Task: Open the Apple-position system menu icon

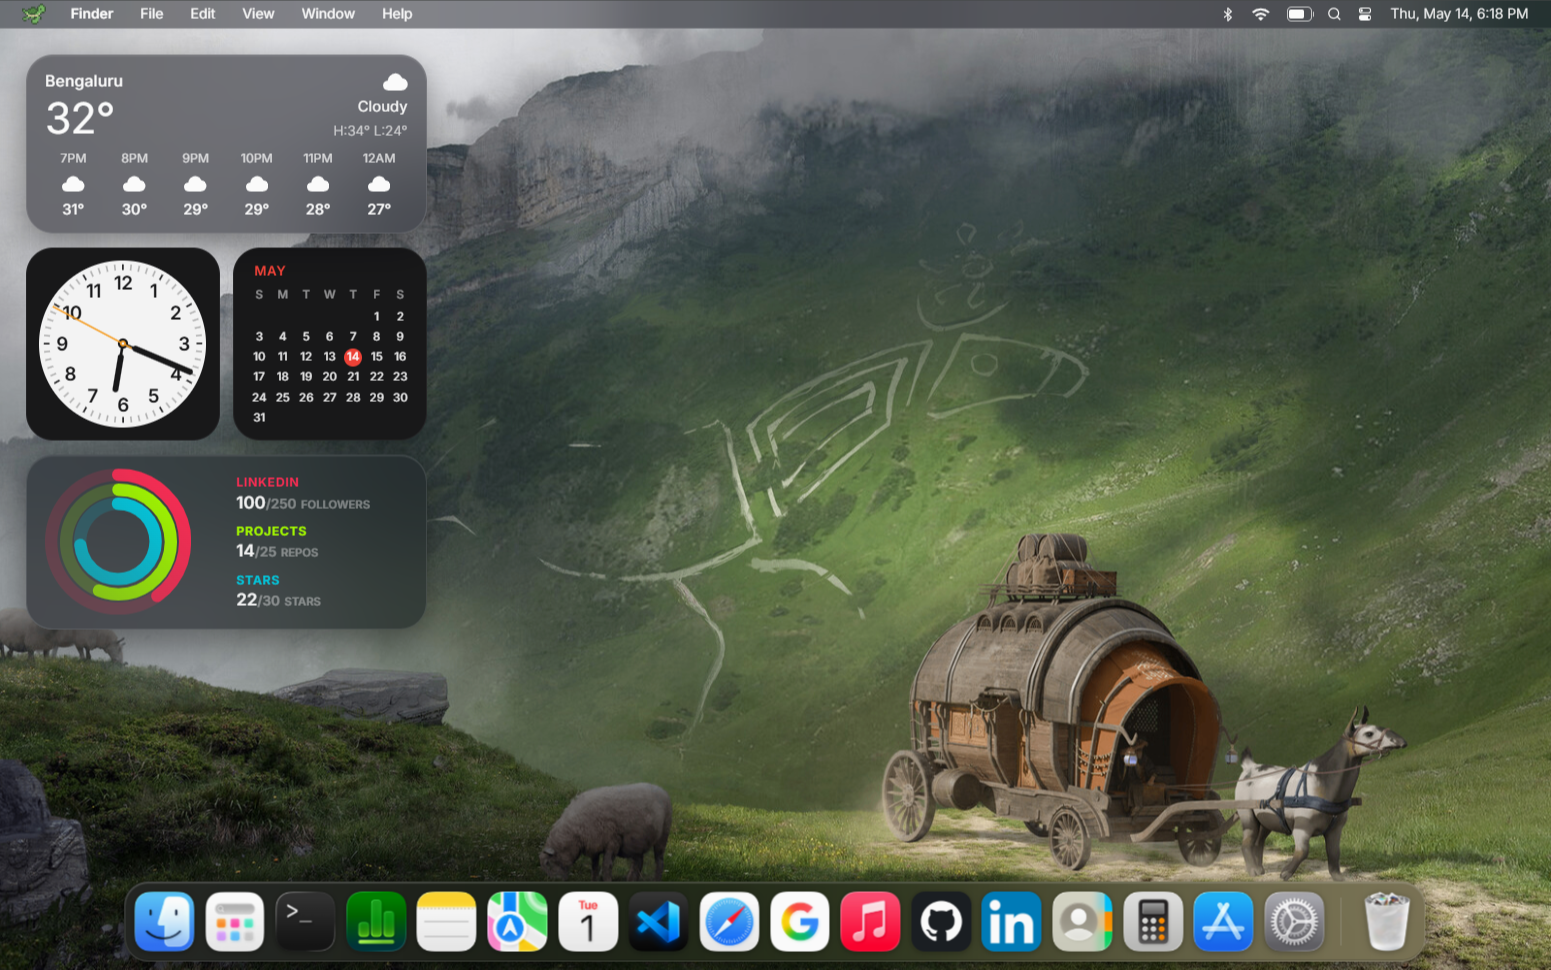Action: click(x=34, y=14)
